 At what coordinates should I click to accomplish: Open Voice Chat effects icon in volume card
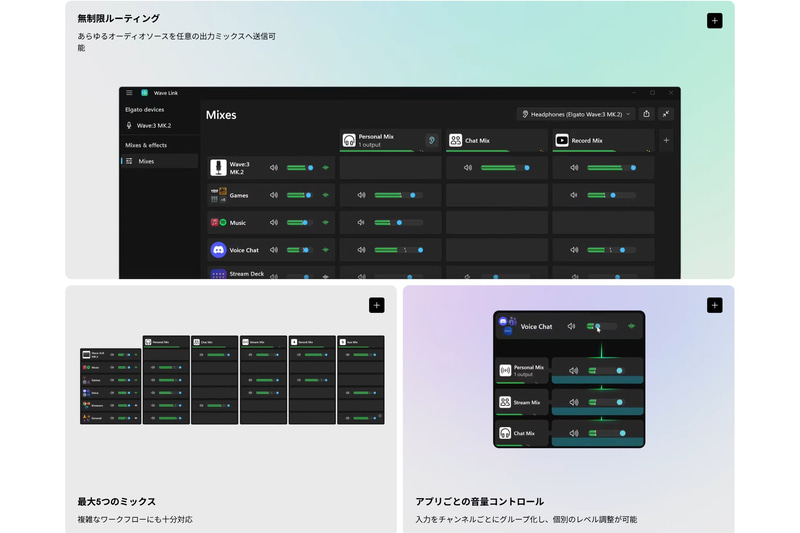pyautogui.click(x=631, y=326)
